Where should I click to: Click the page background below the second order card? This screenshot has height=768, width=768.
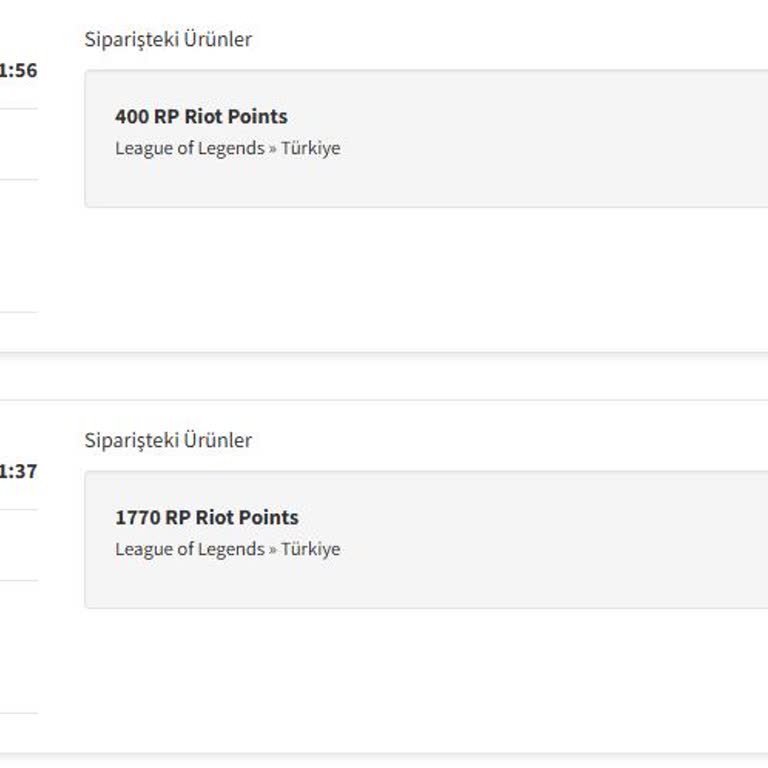click(400, 762)
